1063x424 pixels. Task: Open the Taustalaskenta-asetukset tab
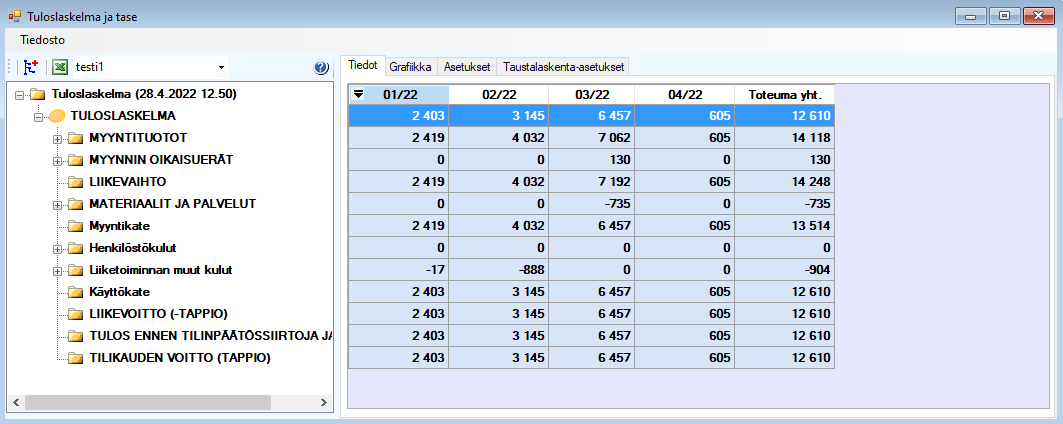pyautogui.click(x=563, y=67)
